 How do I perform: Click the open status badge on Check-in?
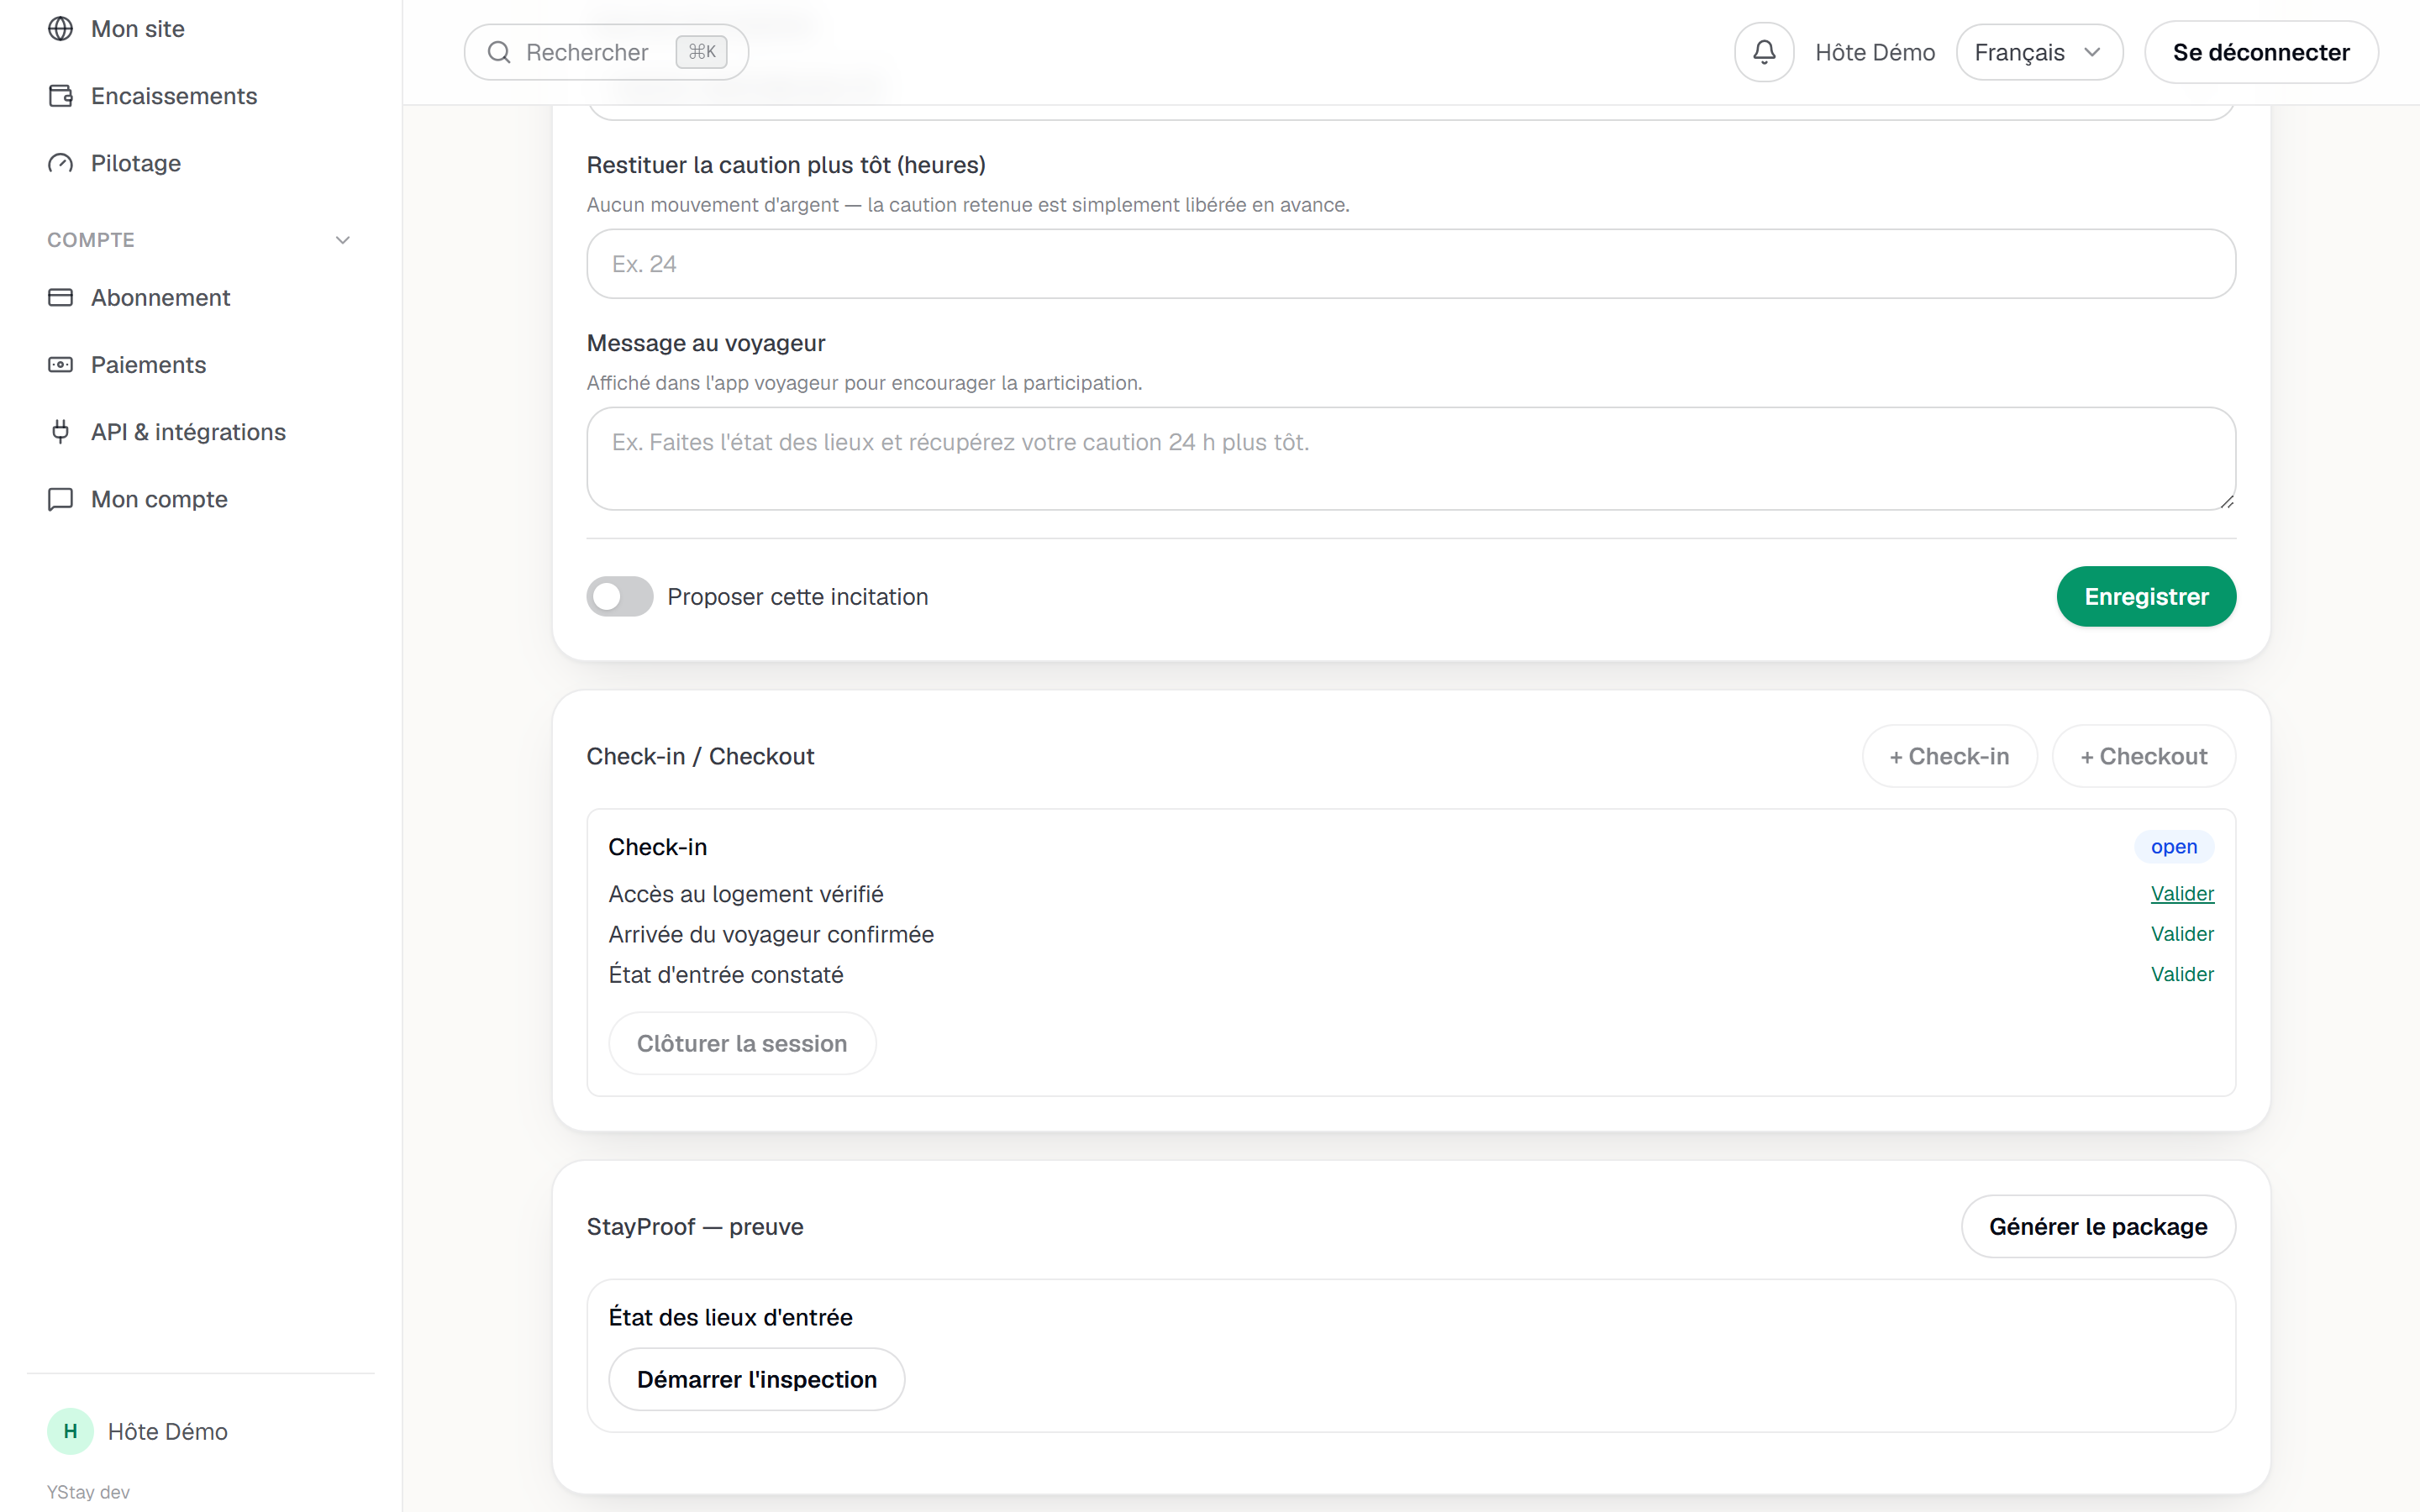[x=2174, y=847]
